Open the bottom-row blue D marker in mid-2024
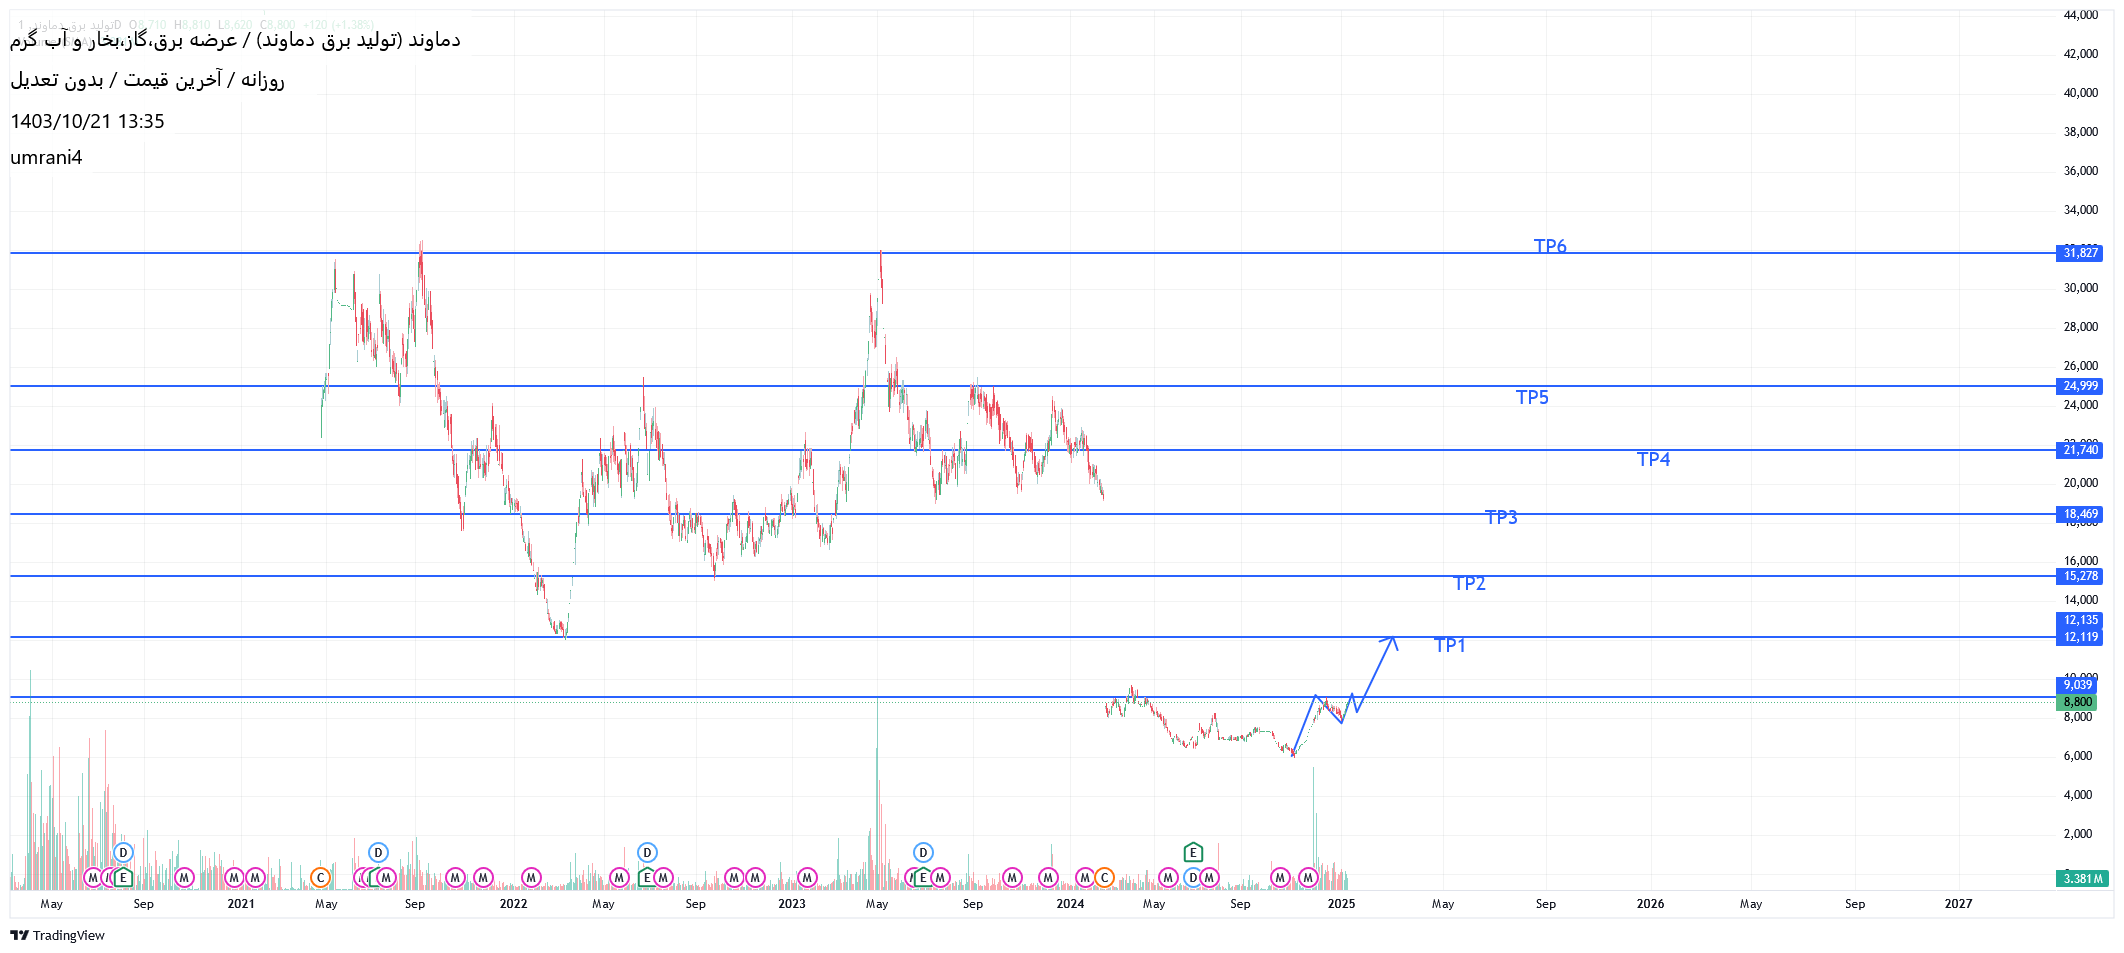The width and height of the screenshot is (2124, 953). (1192, 878)
